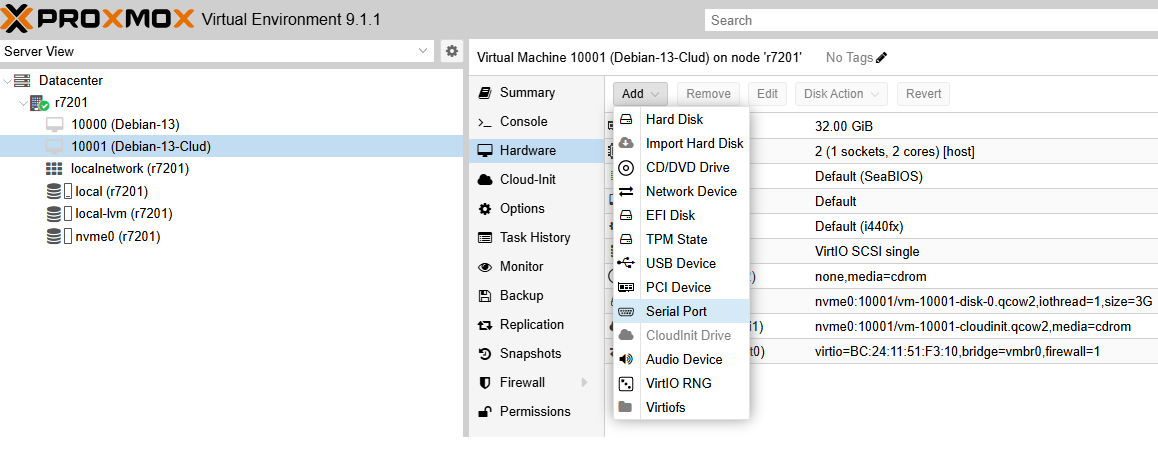
Task: Click the gear icon beside Server View
Action: click(452, 51)
